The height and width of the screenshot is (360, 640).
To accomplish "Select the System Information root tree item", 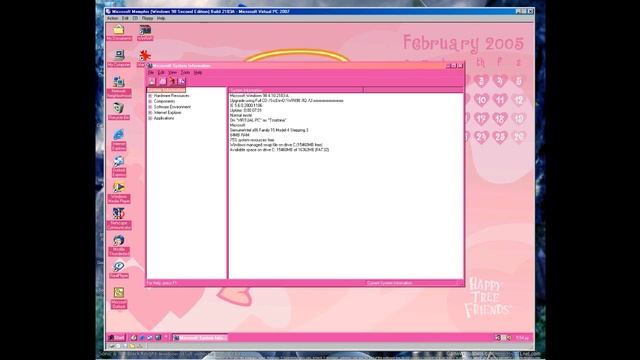I will coord(166,90).
